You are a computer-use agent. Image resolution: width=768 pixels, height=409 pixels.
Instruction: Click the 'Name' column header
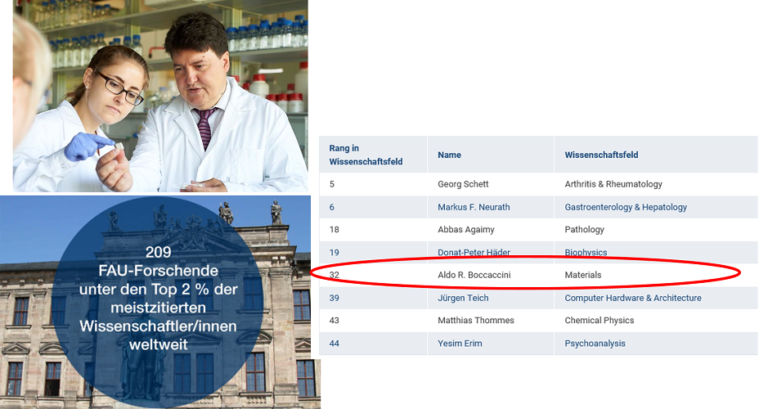pyautogui.click(x=449, y=155)
